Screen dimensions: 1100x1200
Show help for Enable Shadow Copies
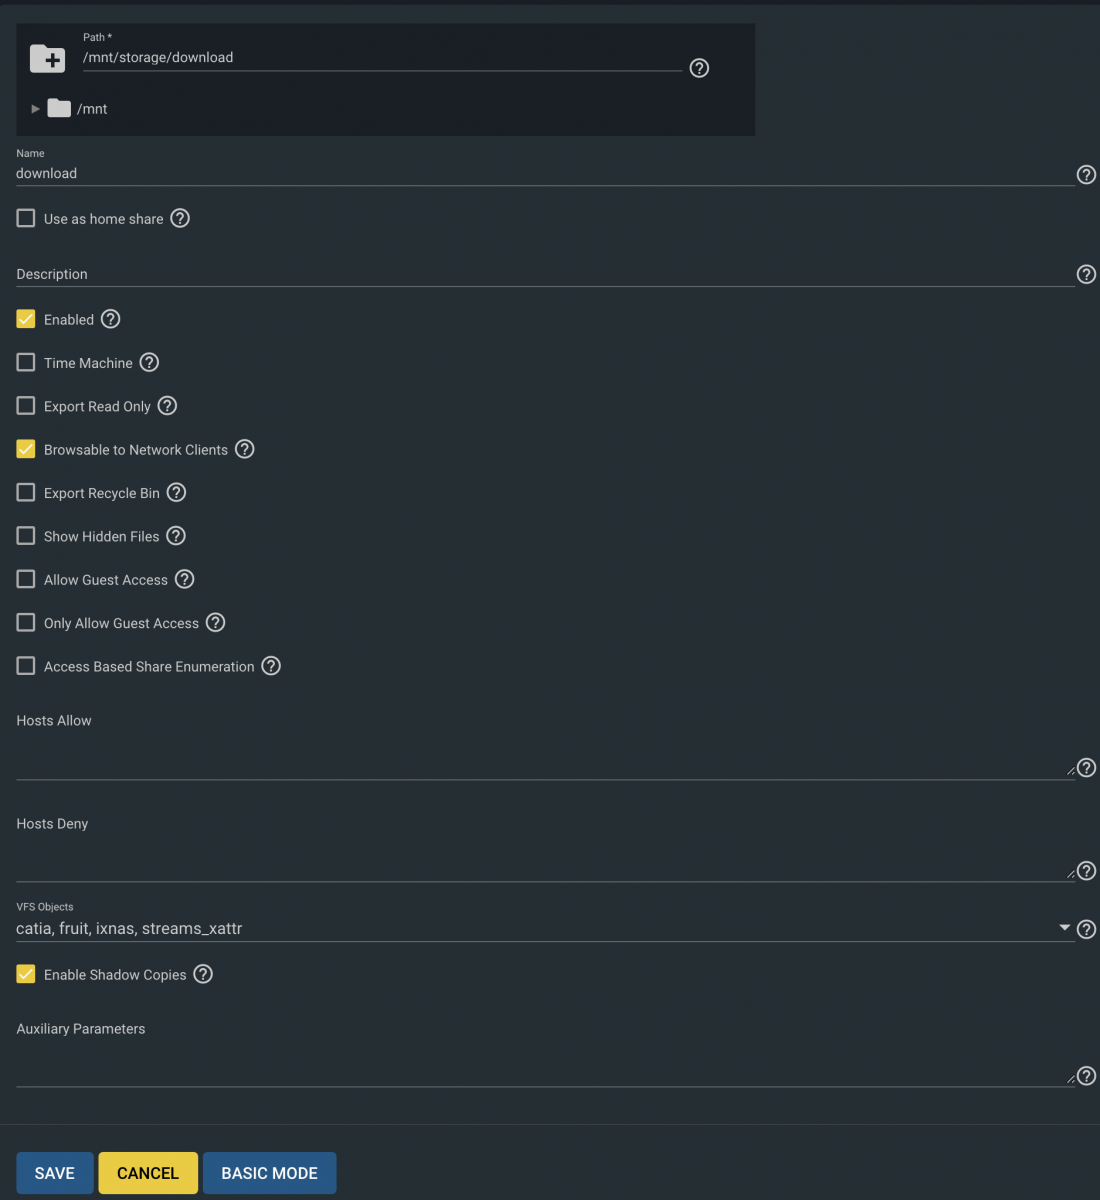pyautogui.click(x=203, y=974)
